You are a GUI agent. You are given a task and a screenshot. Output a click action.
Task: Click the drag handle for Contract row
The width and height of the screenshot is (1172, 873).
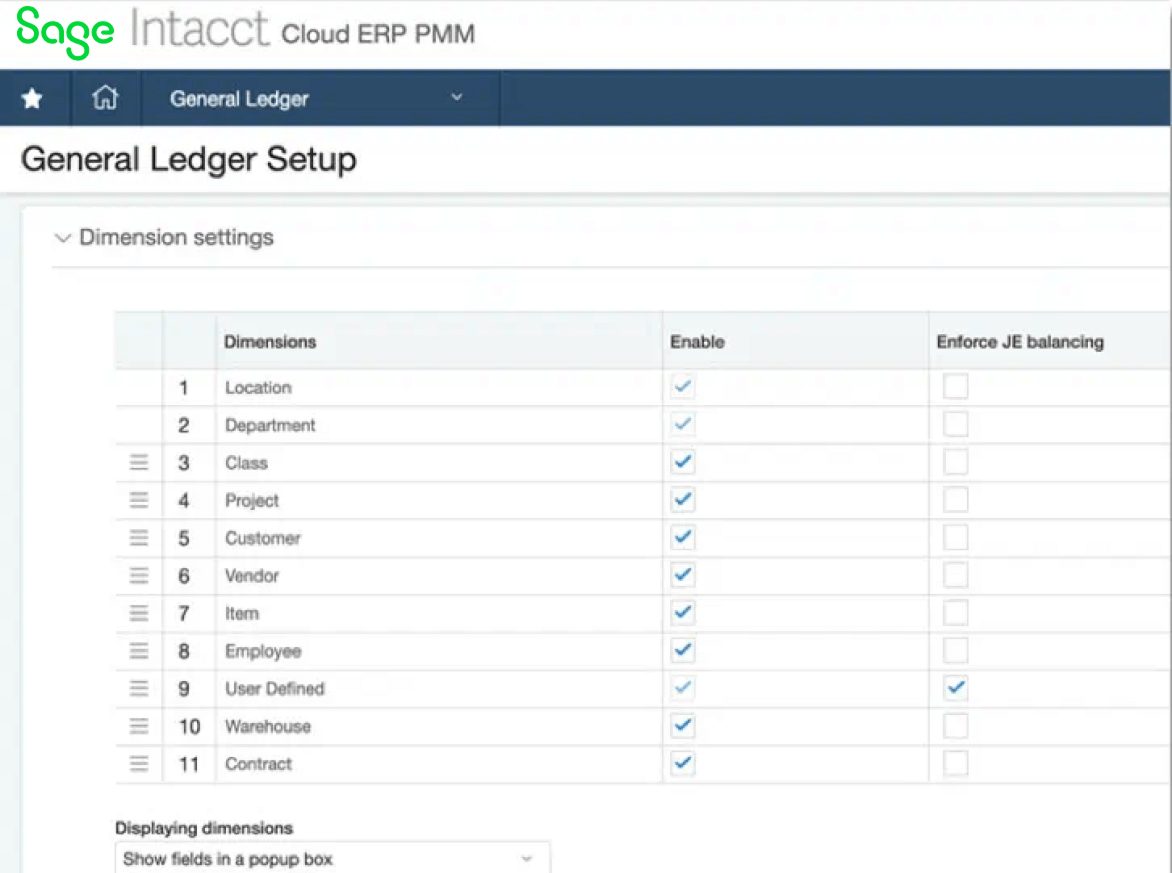click(x=139, y=764)
